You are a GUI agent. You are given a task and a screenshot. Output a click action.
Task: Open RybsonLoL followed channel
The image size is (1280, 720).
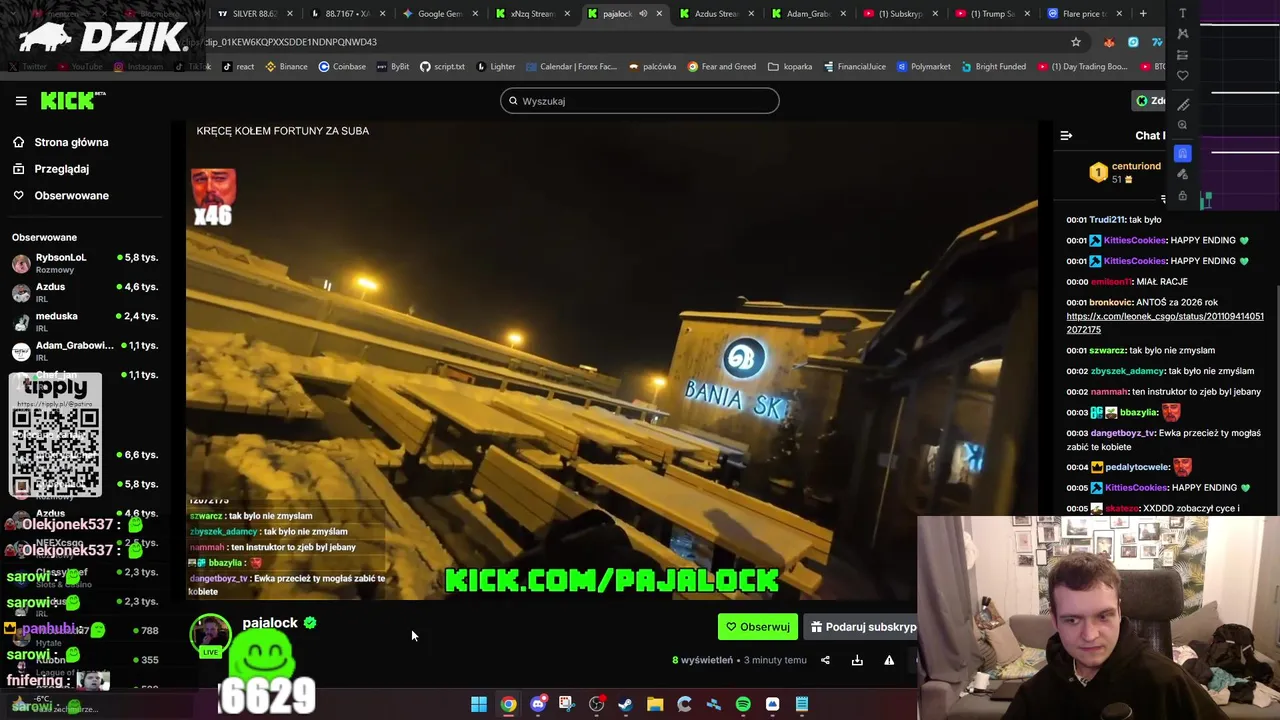pyautogui.click(x=85, y=263)
